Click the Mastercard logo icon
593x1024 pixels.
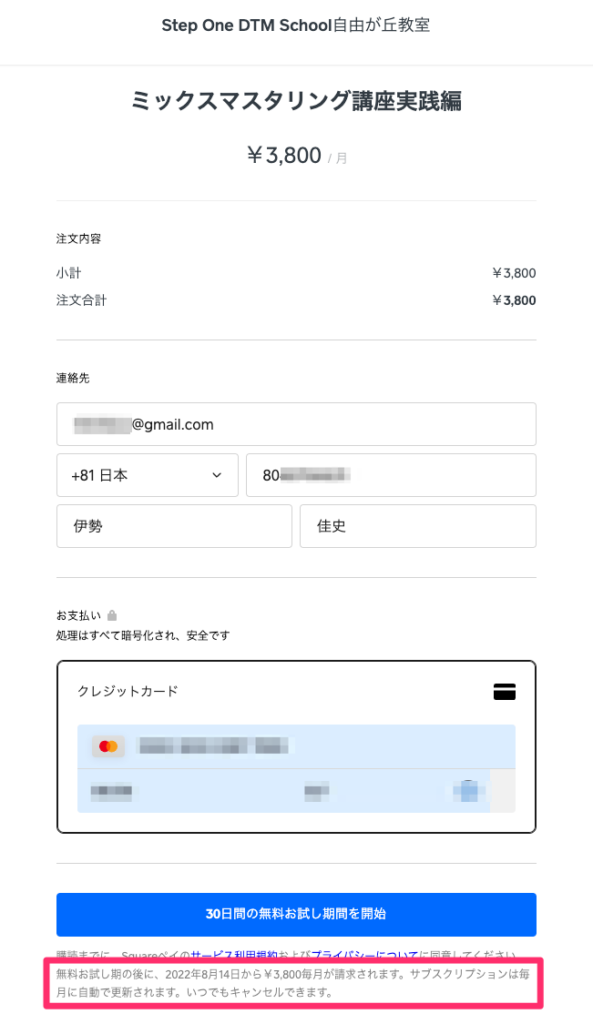pos(108,746)
